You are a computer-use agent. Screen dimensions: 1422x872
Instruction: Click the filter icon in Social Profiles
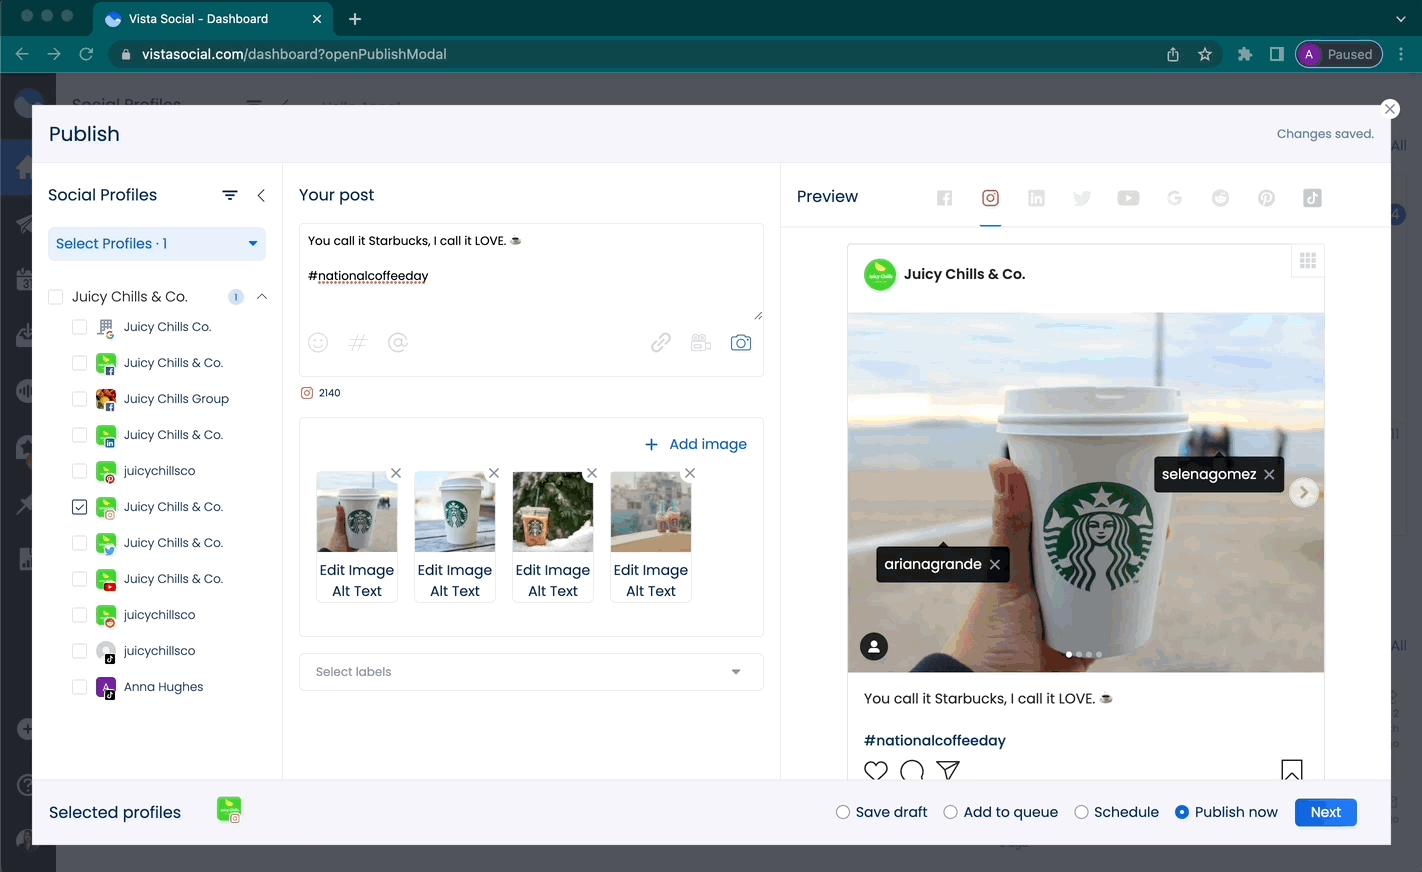(230, 195)
